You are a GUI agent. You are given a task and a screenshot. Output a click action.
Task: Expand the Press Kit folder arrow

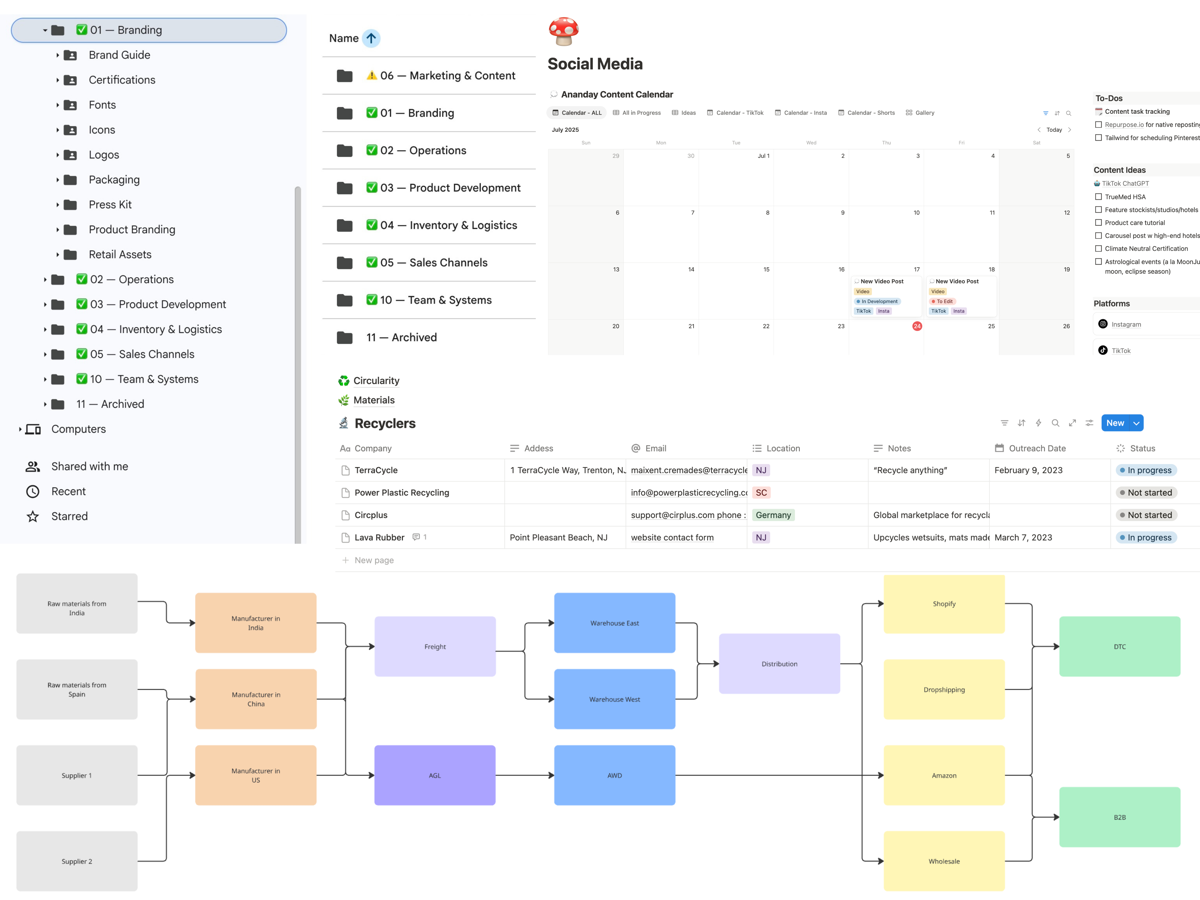coord(57,205)
